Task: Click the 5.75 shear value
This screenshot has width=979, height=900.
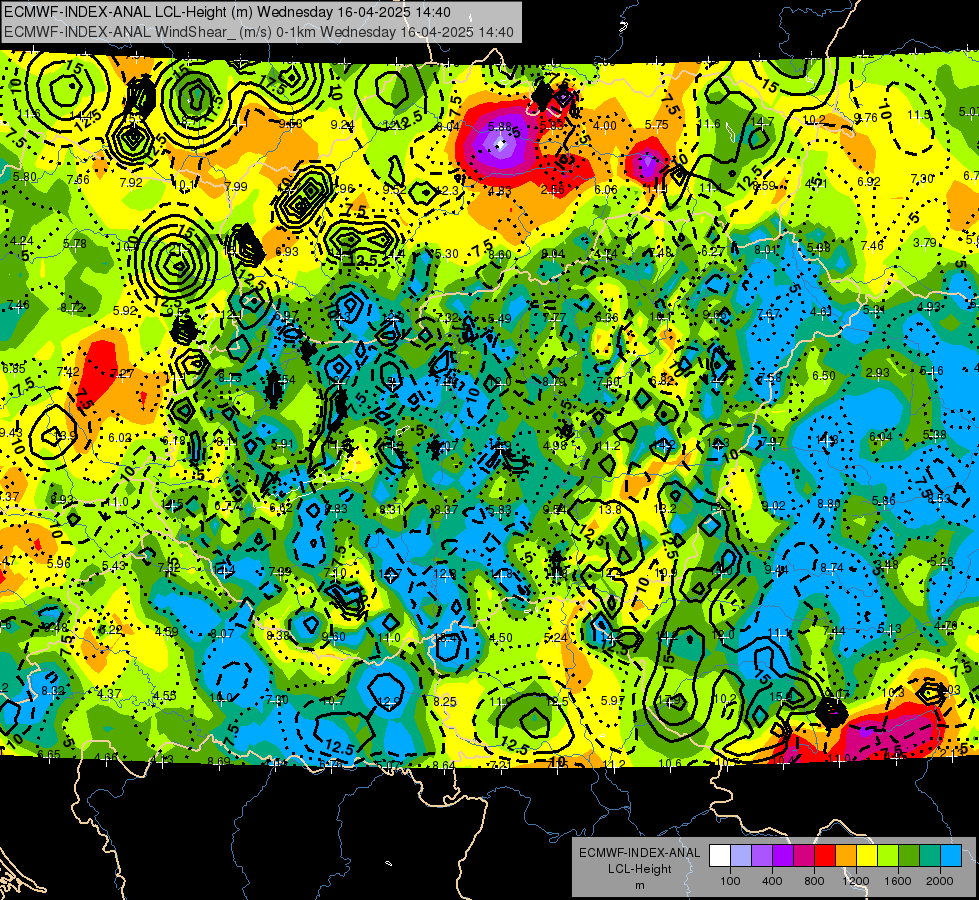Action: tap(657, 125)
